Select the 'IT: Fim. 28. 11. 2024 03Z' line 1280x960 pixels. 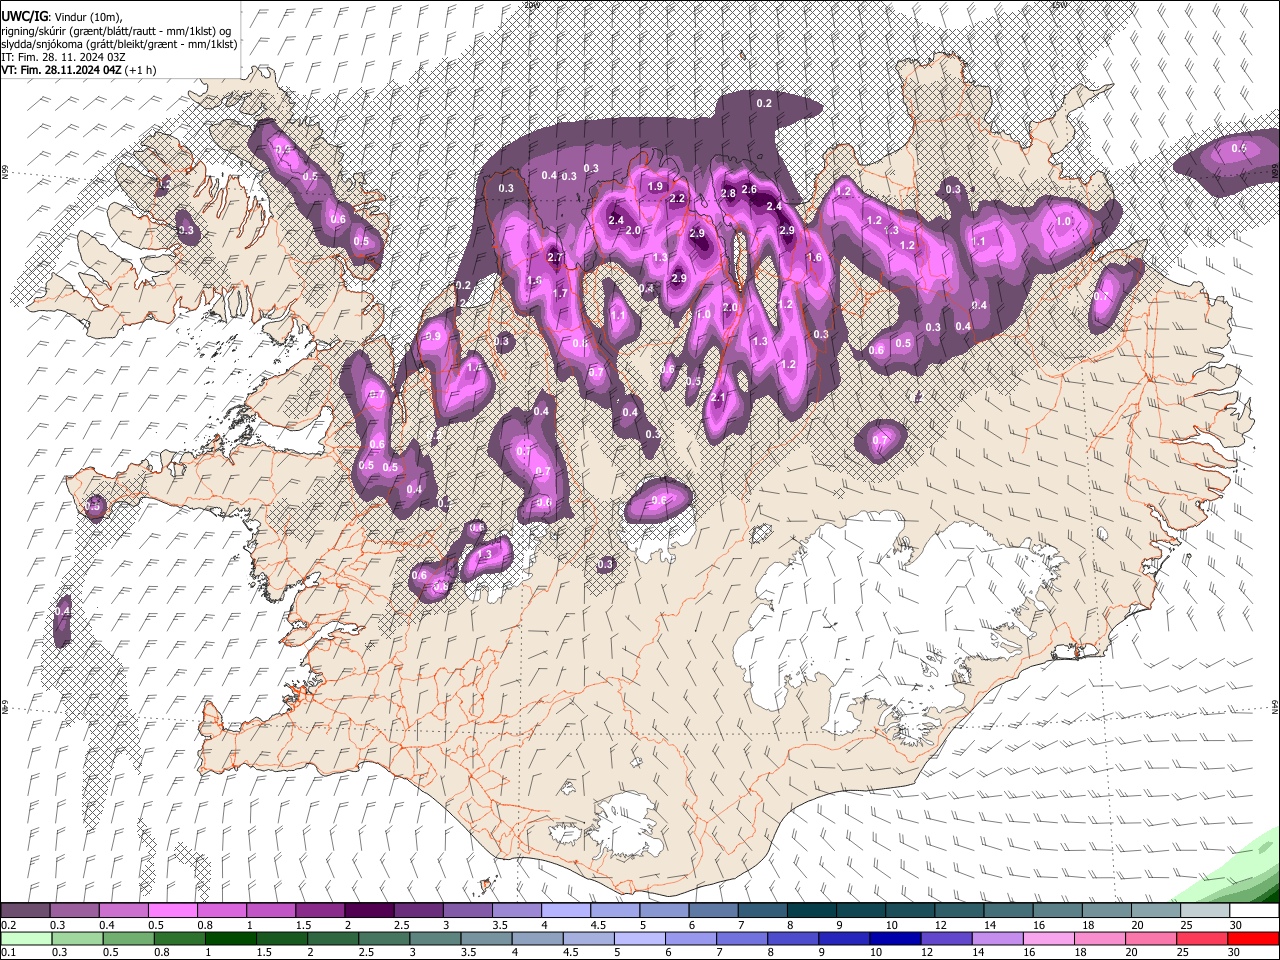click(63, 57)
